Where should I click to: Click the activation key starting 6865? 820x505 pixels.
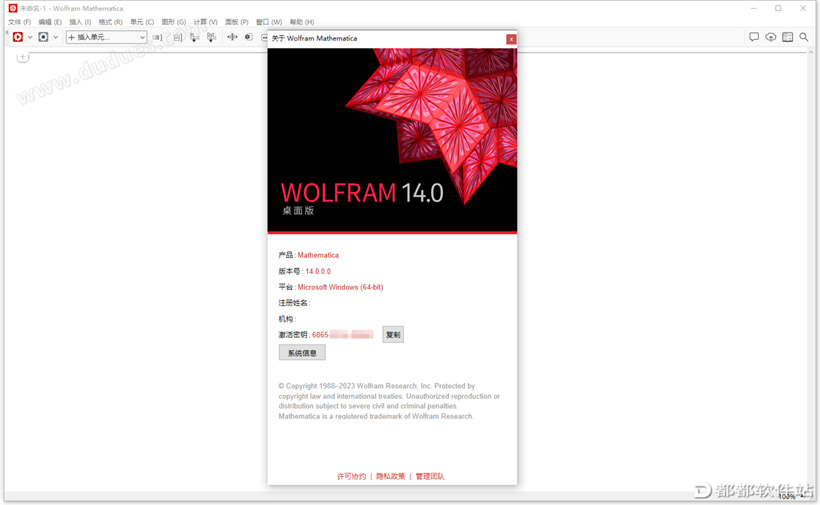point(343,335)
